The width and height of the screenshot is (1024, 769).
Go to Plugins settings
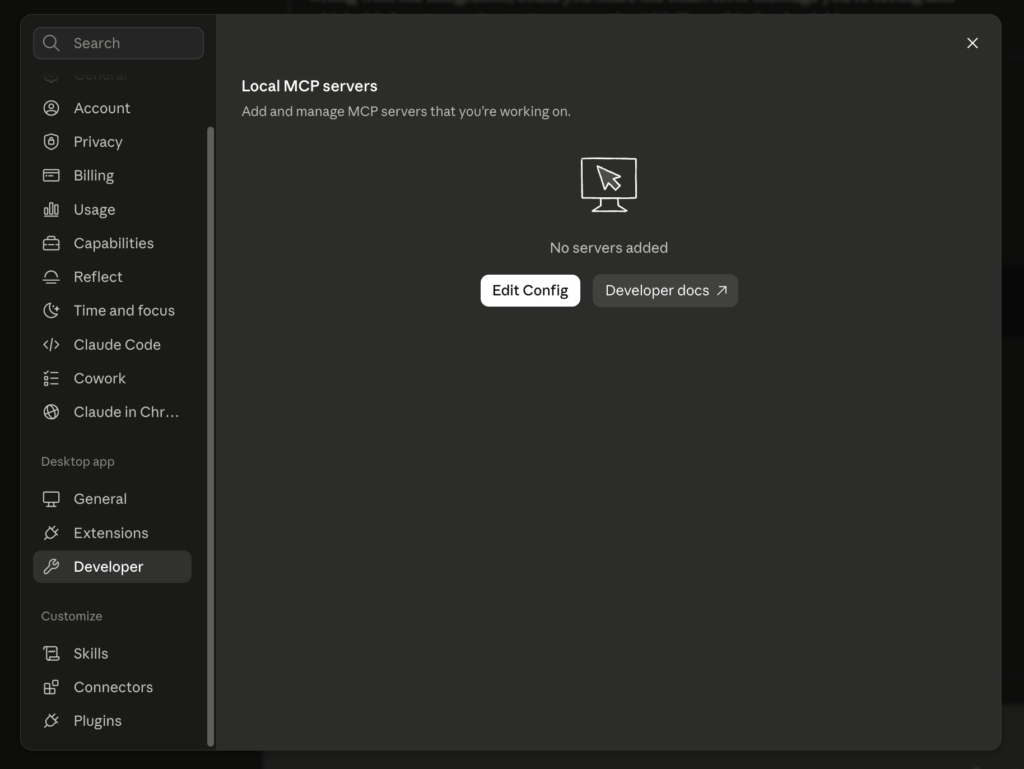tap(112, 721)
